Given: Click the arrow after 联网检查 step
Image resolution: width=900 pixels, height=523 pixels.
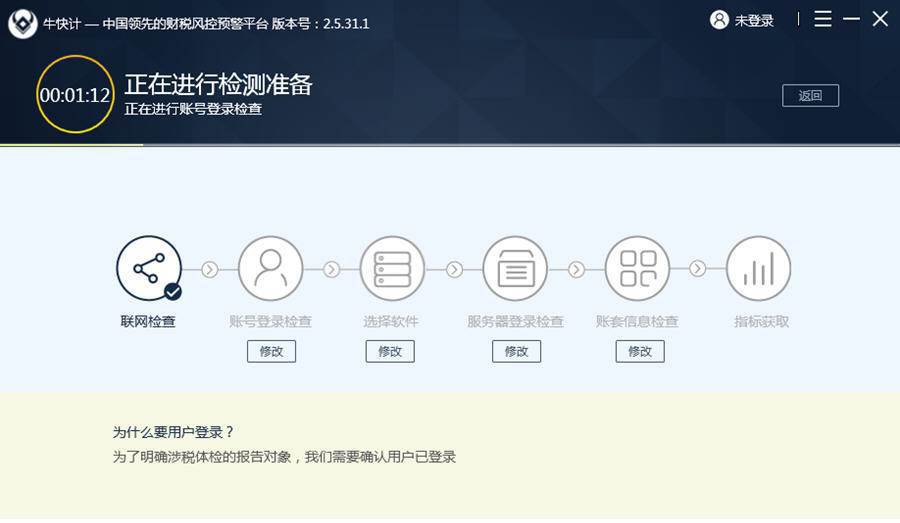Looking at the screenshot, I should pyautogui.click(x=210, y=269).
